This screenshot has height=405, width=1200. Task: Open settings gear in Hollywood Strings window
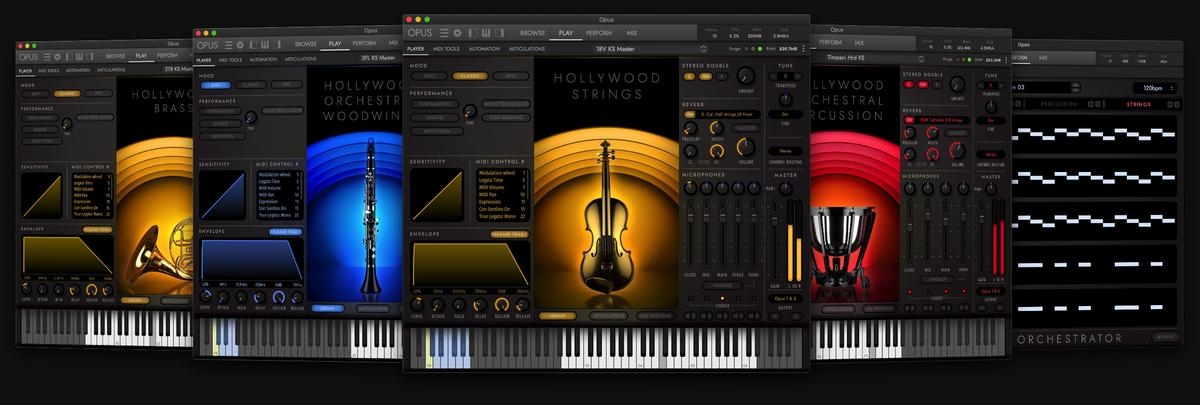click(x=457, y=33)
